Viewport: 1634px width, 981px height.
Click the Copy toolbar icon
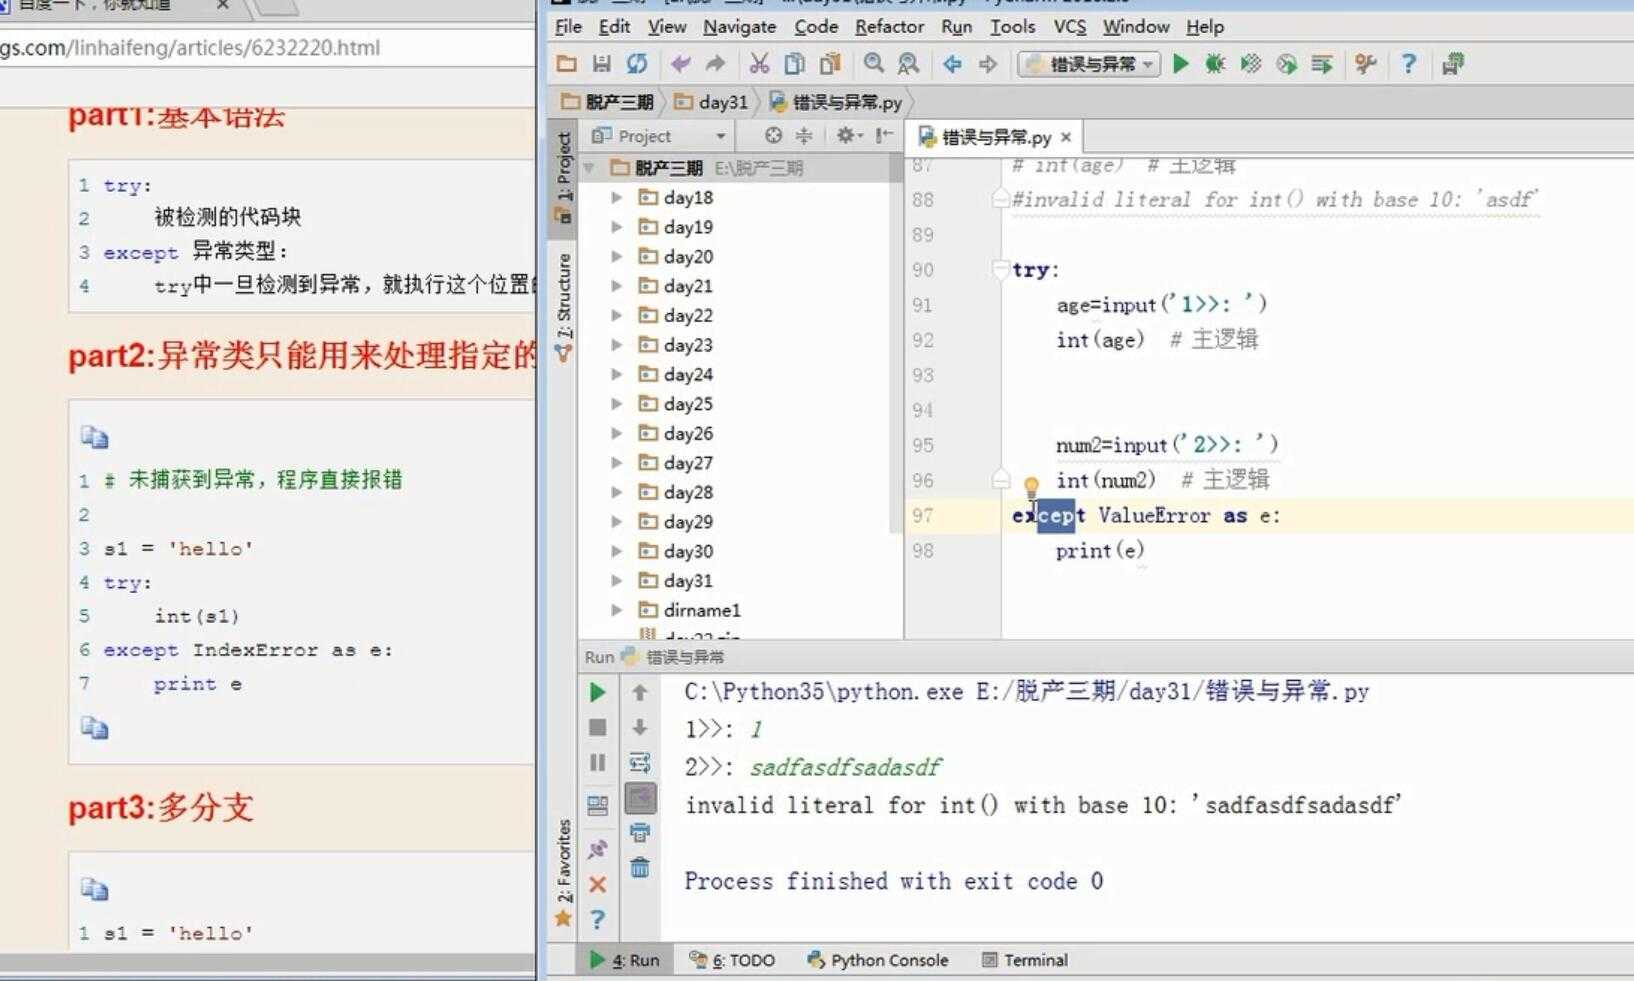[794, 64]
